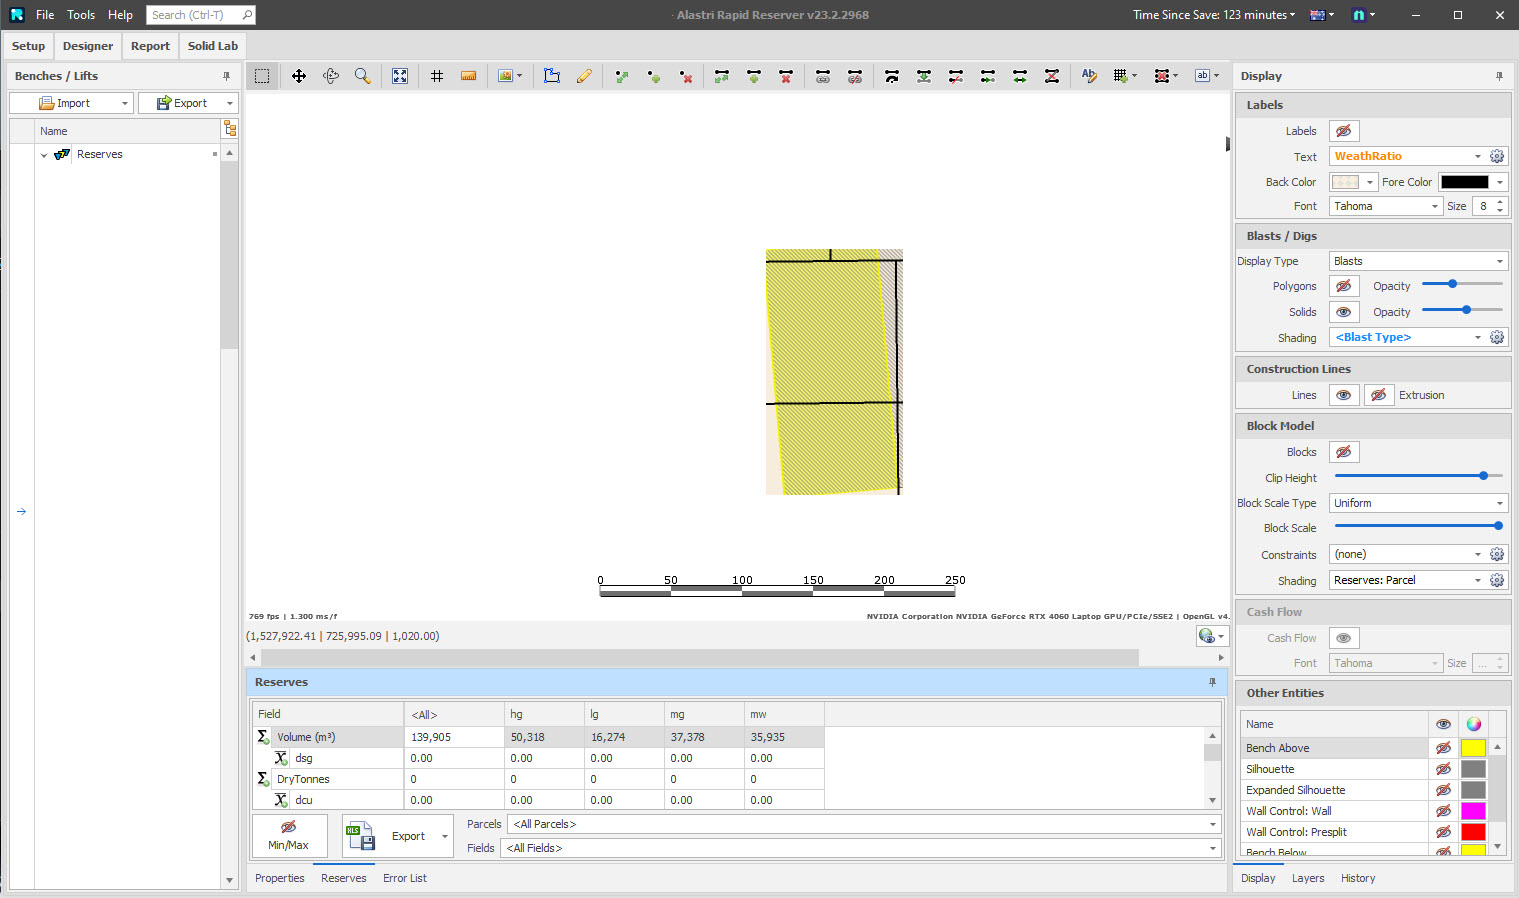The image size is (1519, 898).
Task: Toggle Solids visibility eye icon
Action: [1343, 312]
